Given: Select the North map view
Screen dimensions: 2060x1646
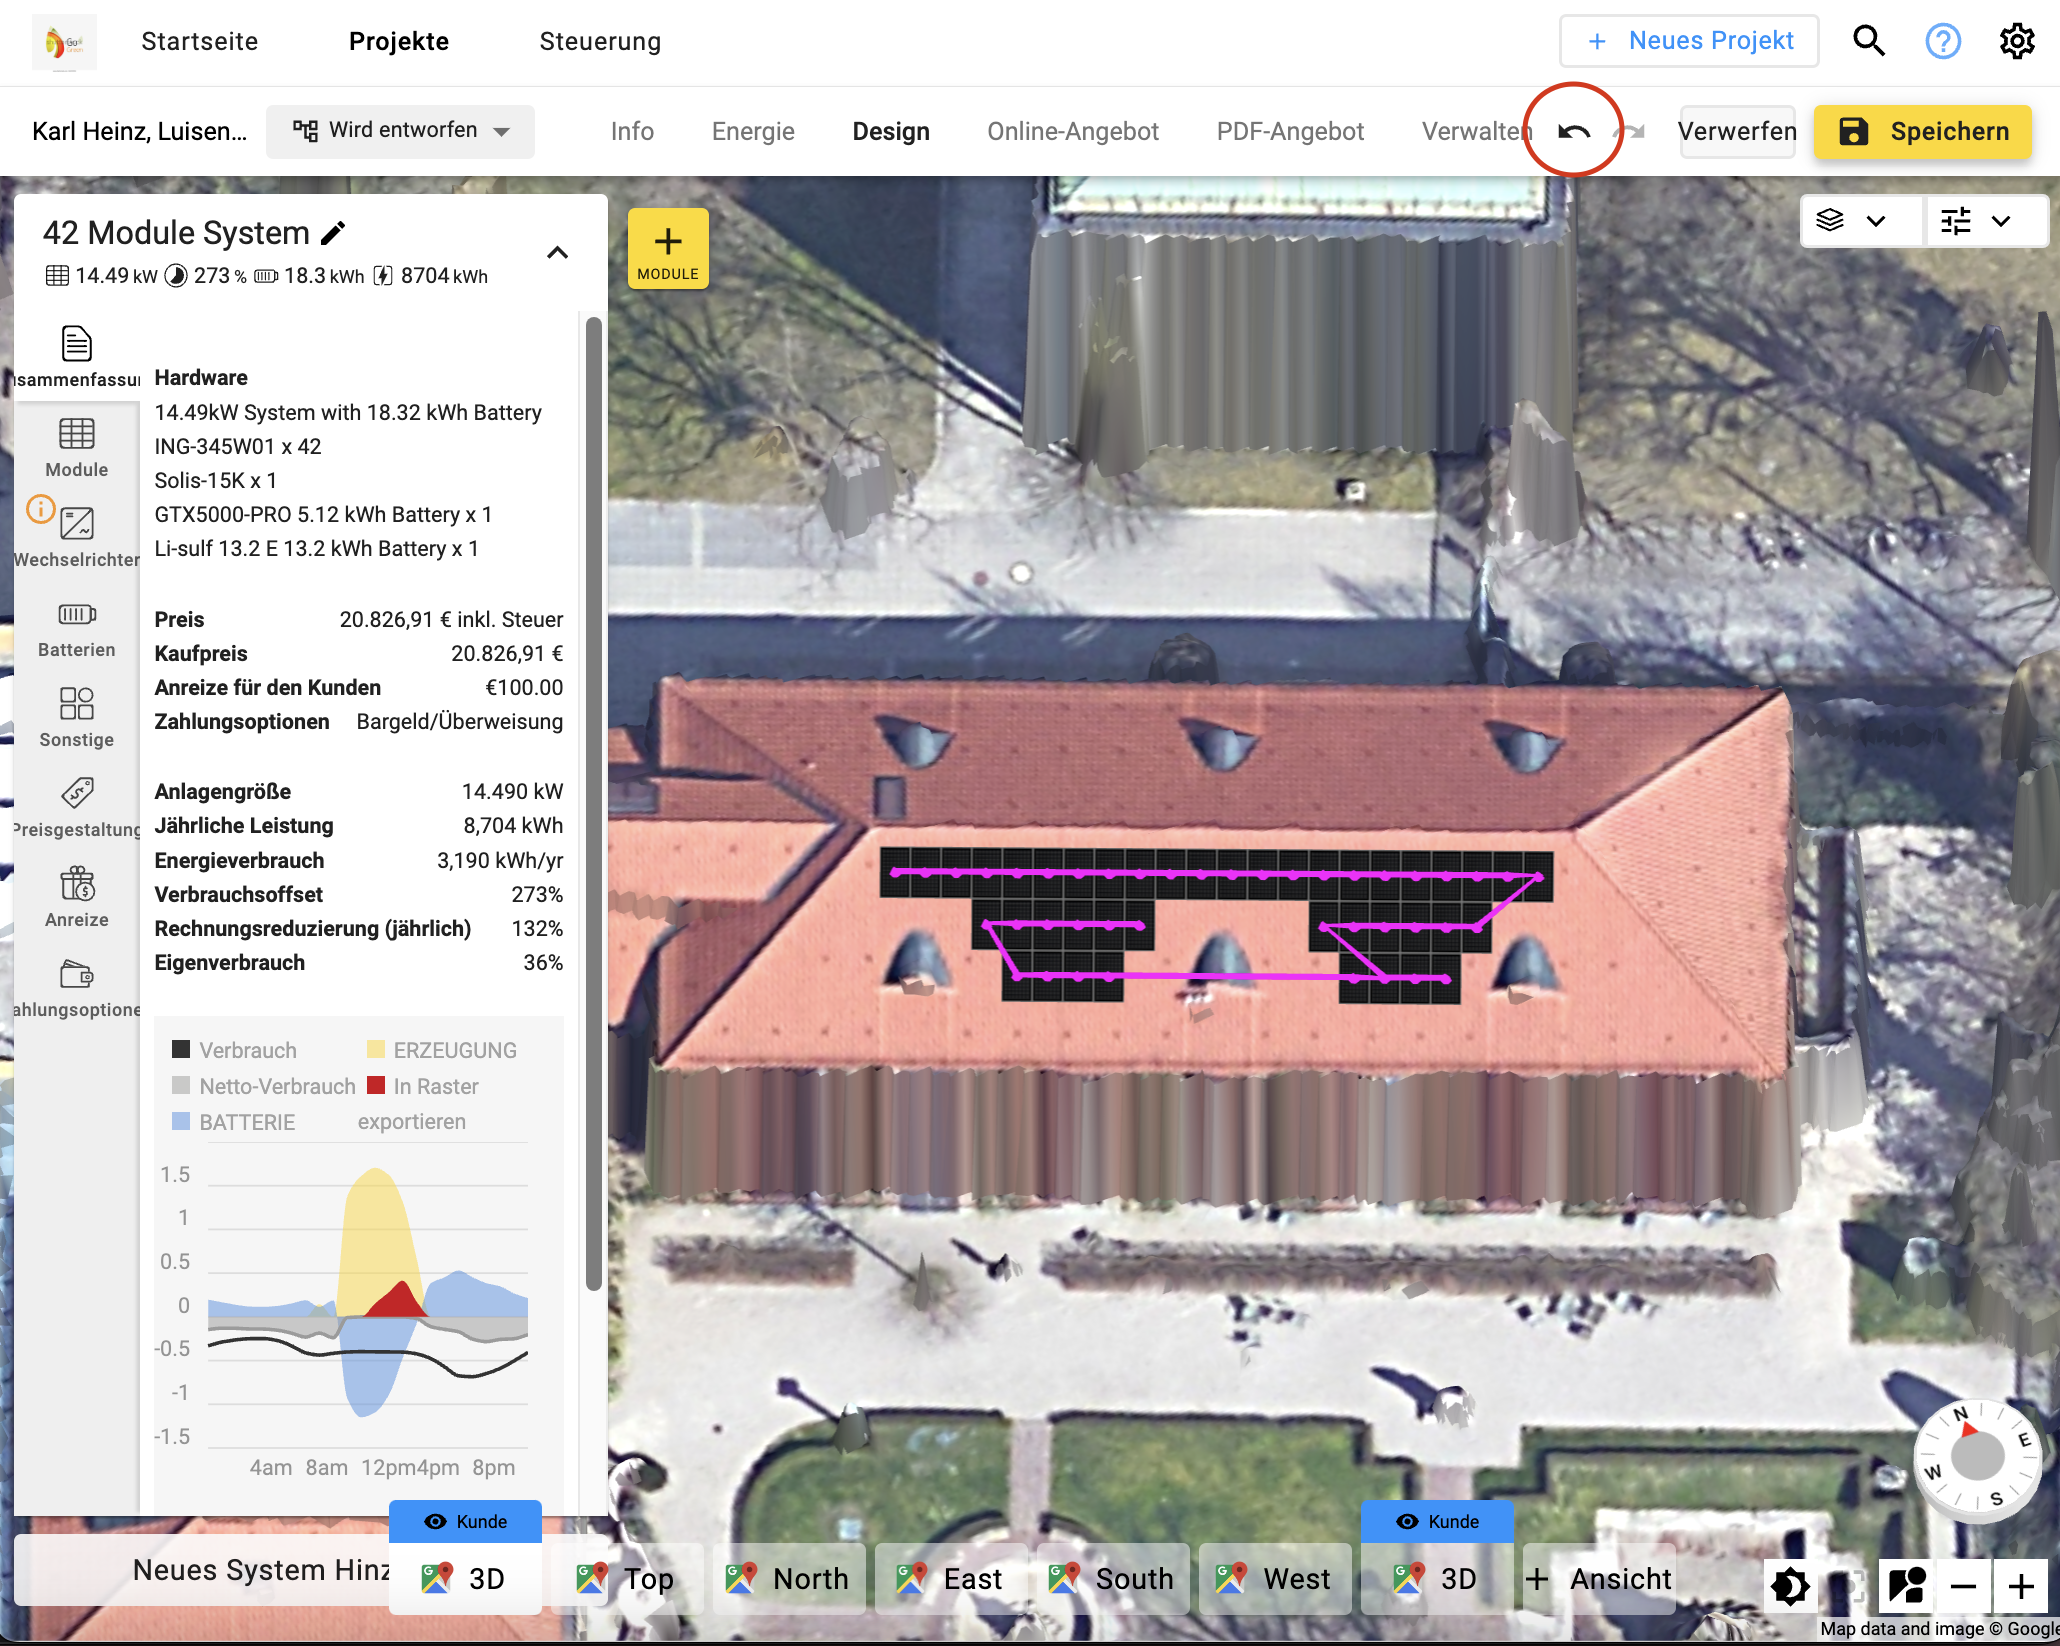Looking at the screenshot, I should coord(789,1579).
